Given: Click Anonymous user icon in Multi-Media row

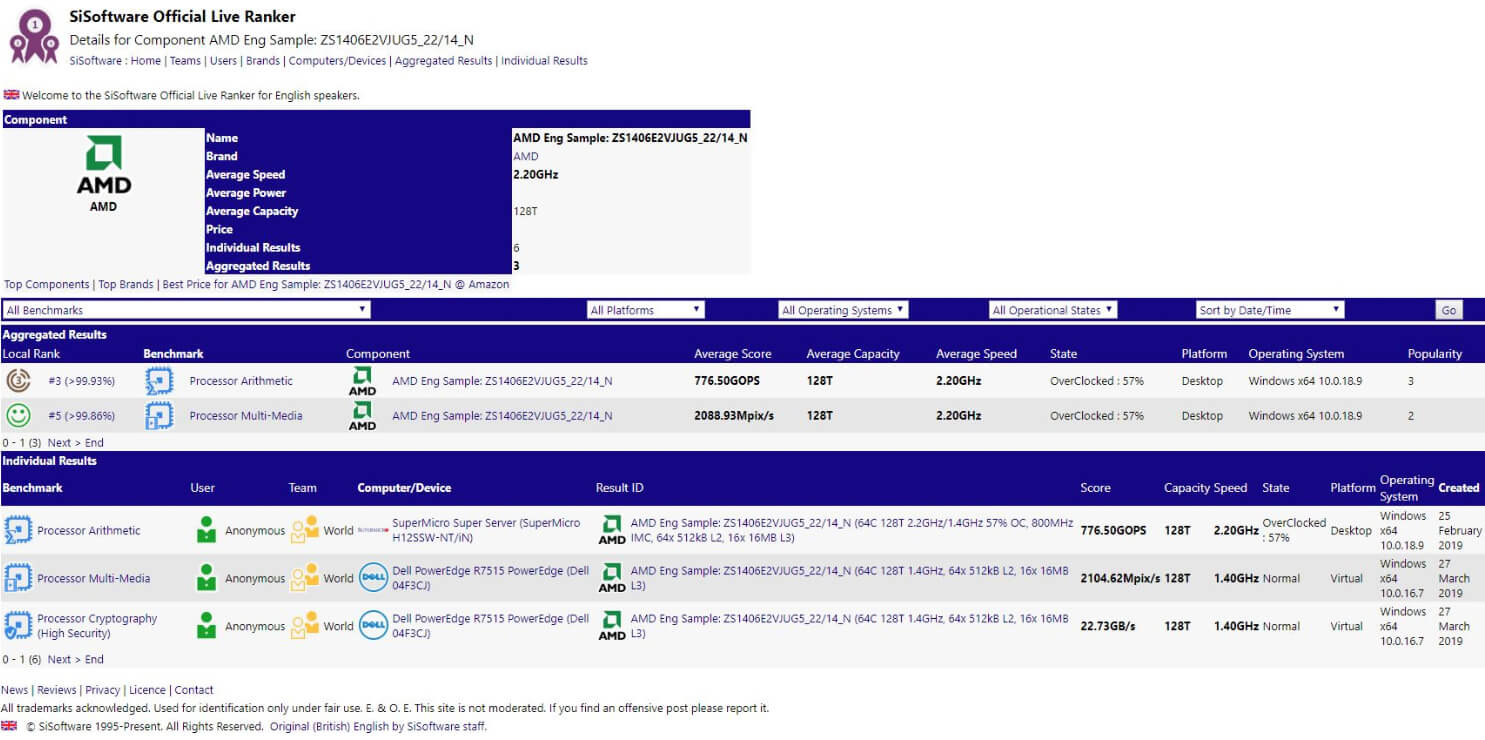Looking at the screenshot, I should (206, 578).
